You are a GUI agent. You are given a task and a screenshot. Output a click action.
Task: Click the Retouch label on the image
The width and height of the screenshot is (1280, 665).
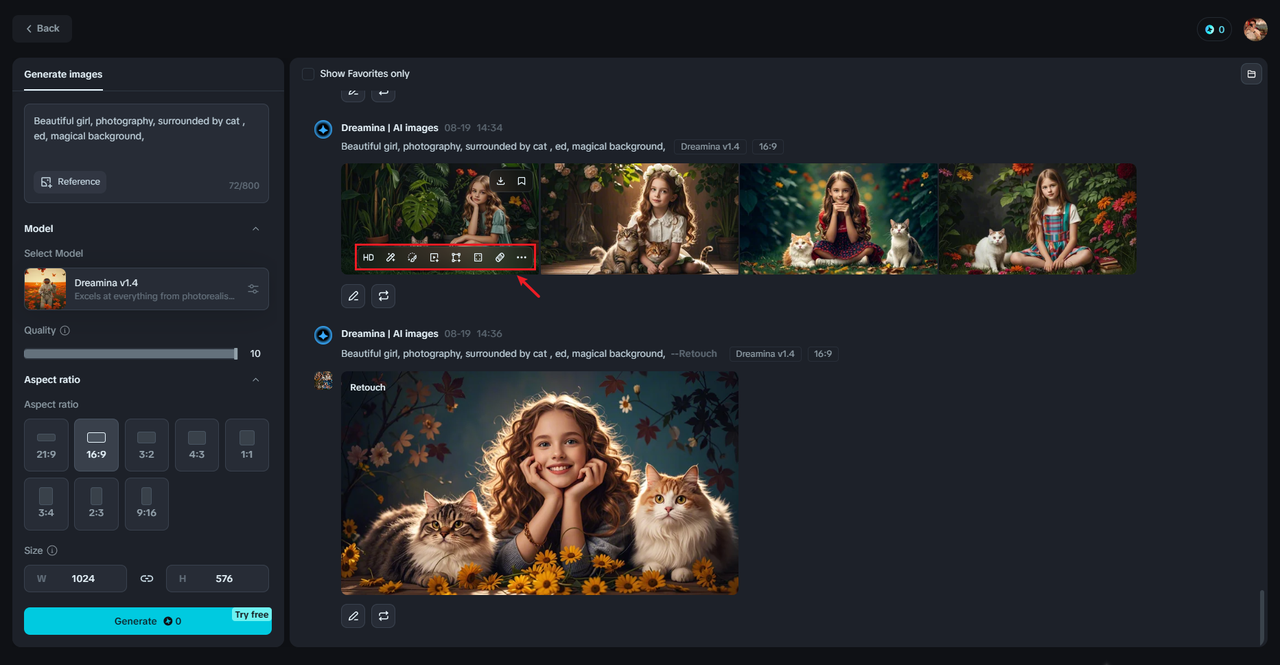367,388
